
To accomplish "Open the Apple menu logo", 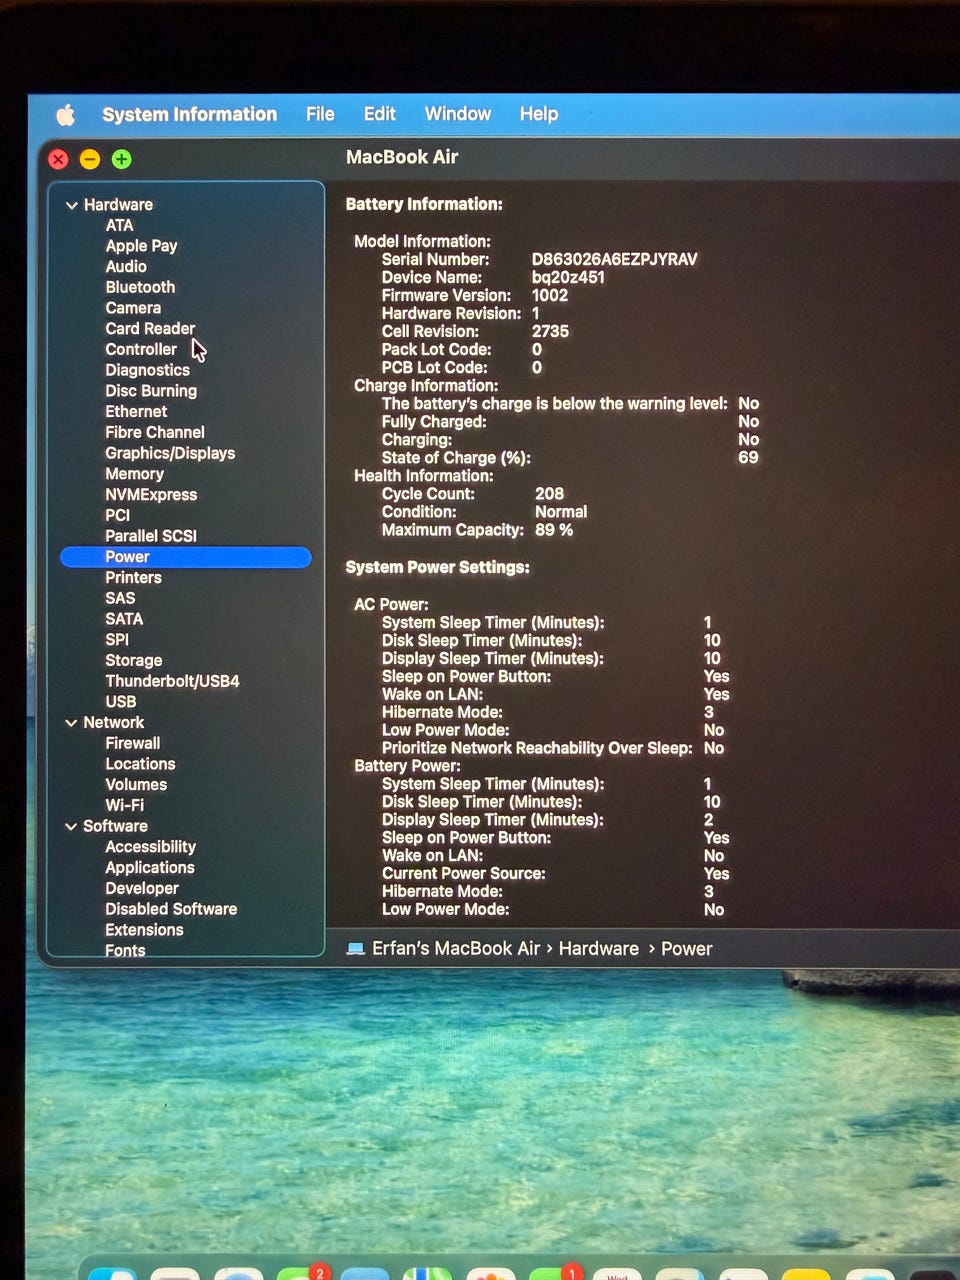I will [65, 115].
